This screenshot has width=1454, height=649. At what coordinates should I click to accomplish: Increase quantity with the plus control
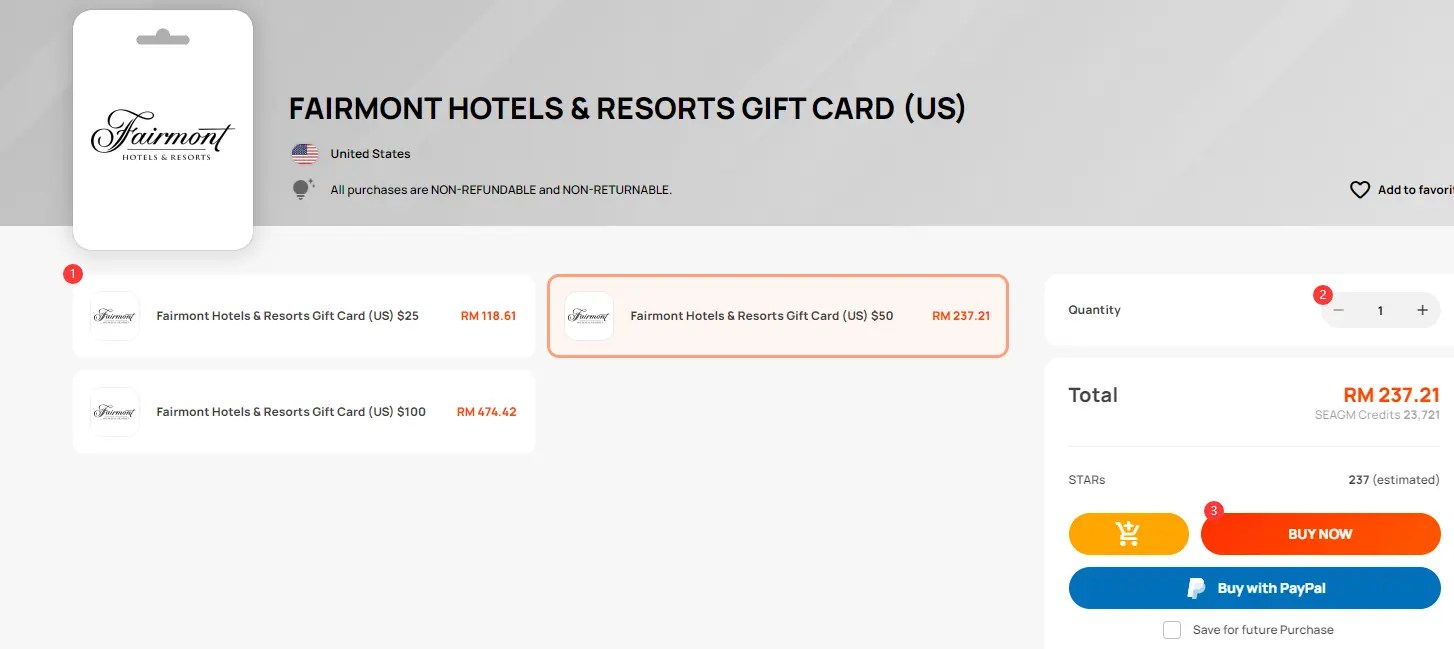[x=1422, y=310]
